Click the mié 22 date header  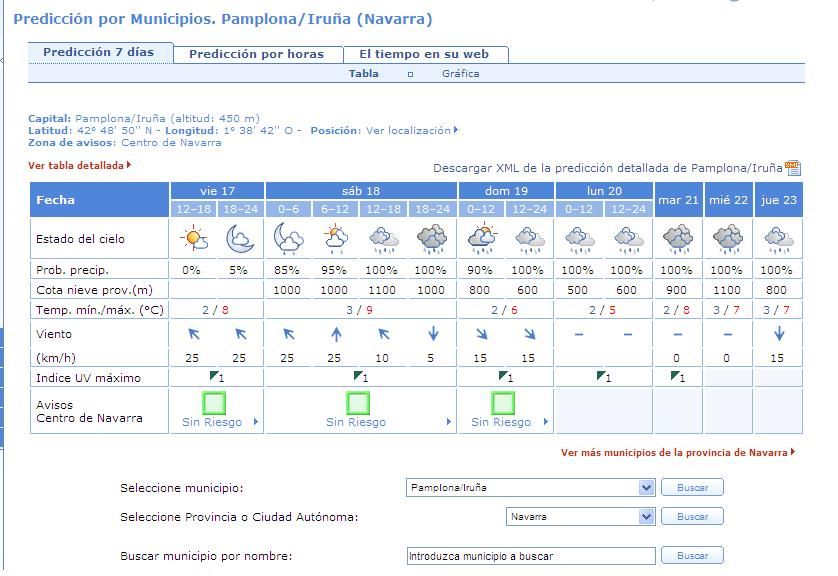point(728,200)
